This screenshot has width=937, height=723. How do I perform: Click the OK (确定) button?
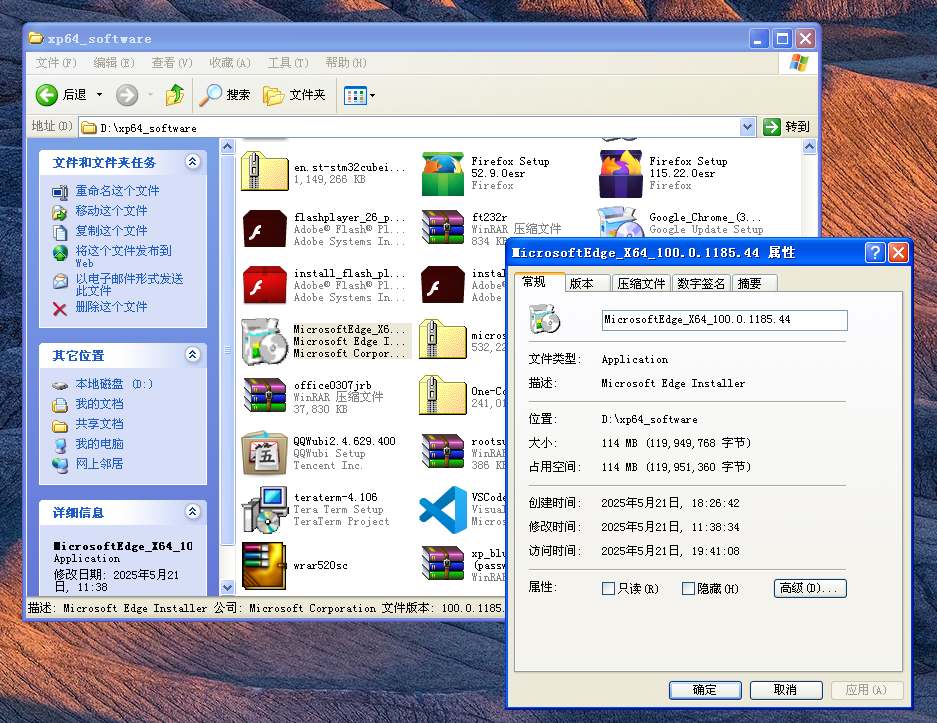705,690
